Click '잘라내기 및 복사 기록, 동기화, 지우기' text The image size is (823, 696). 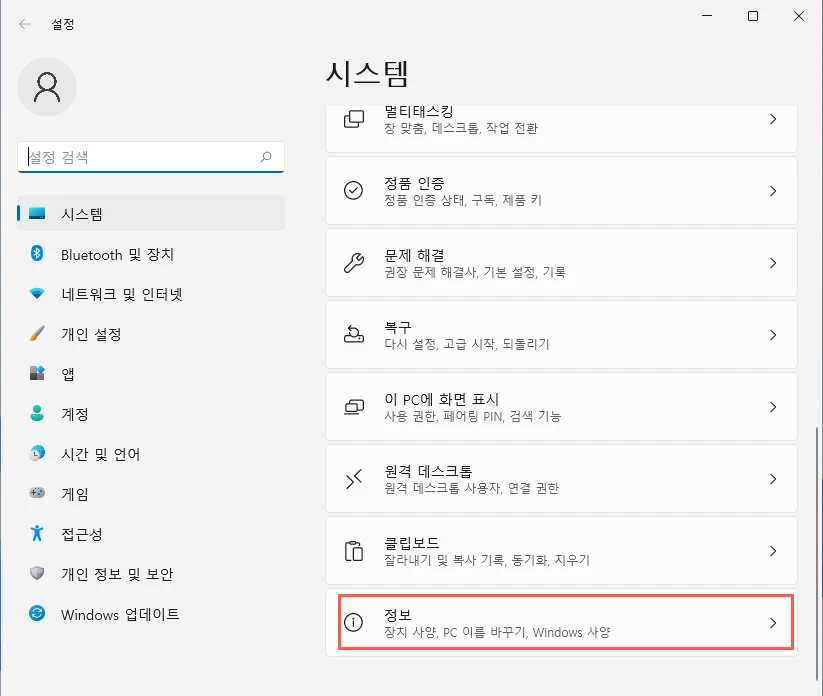[487, 560]
